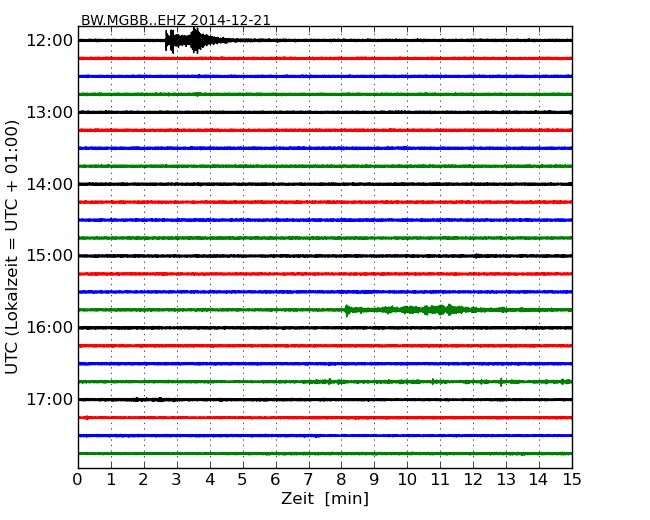Select the 14:00 time label
650x520 pixels.
tap(49, 184)
